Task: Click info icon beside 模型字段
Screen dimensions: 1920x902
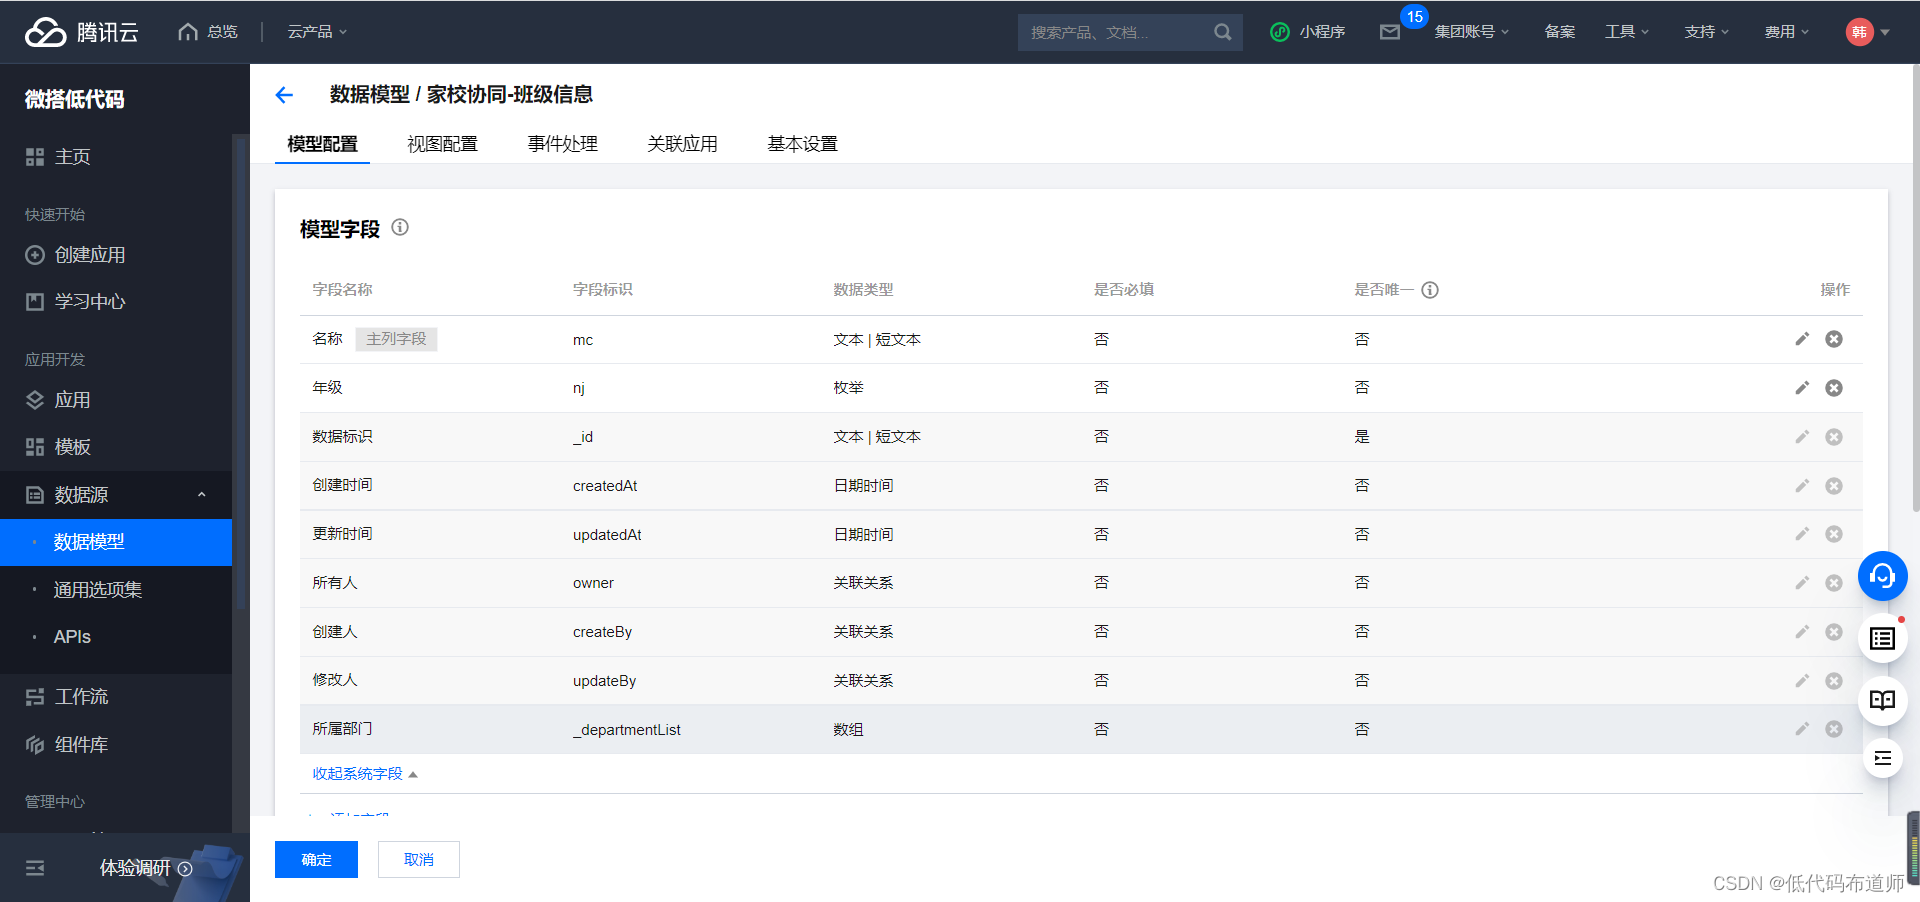Action: point(400,227)
